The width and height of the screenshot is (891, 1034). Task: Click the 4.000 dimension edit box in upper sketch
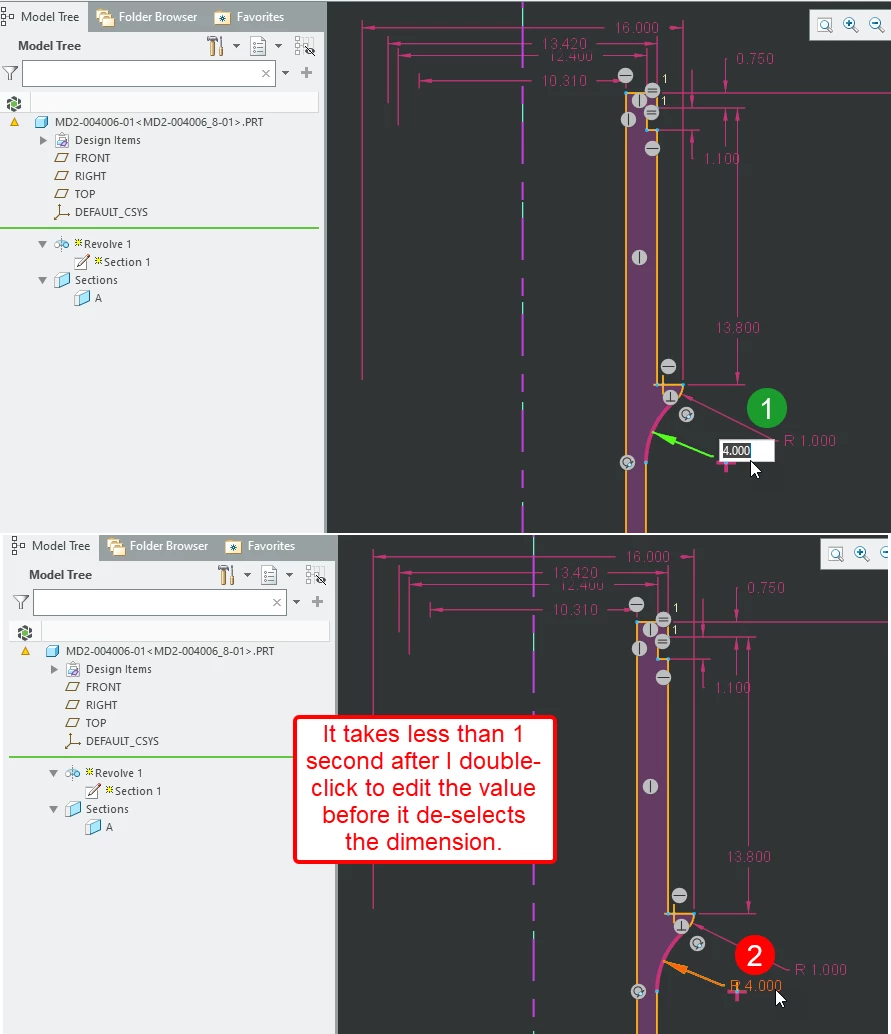tap(747, 450)
